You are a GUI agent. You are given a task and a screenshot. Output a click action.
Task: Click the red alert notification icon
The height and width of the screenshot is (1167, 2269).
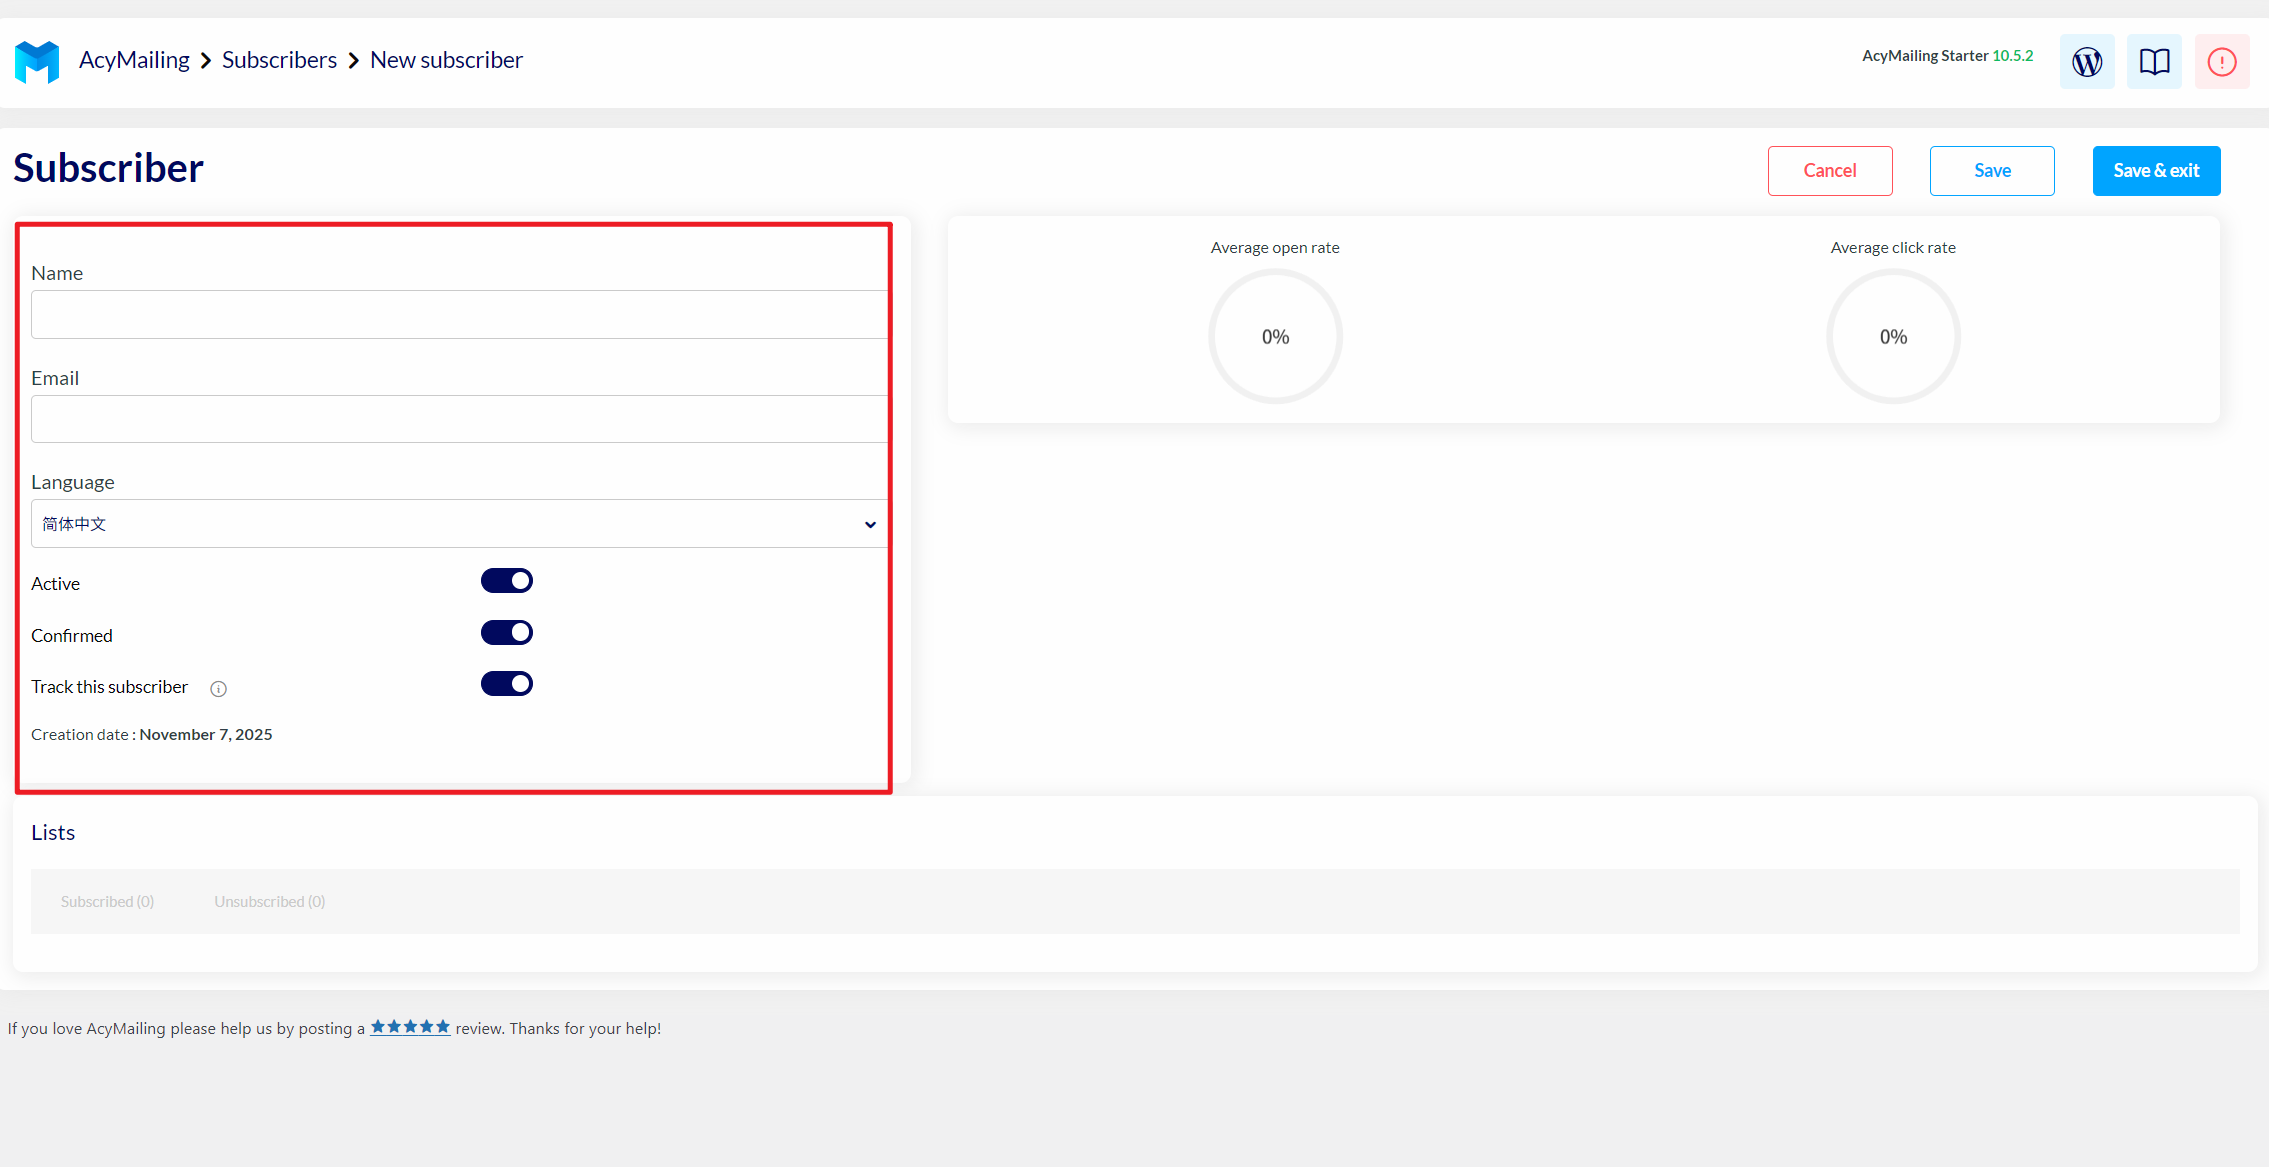coord(2221,62)
